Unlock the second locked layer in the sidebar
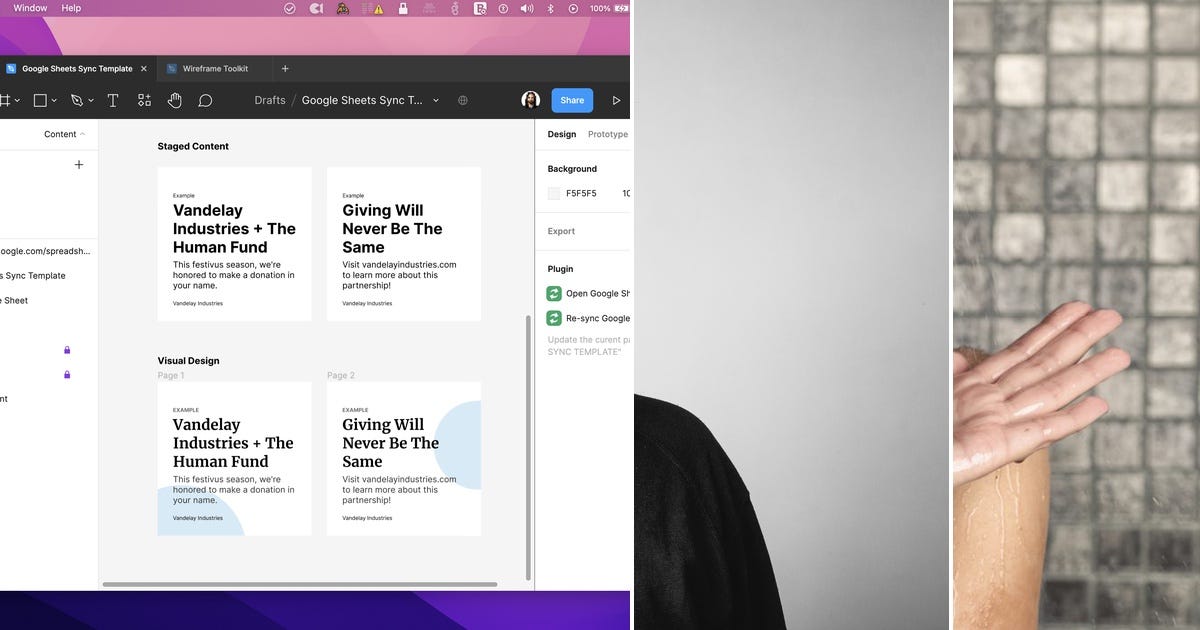 click(x=67, y=375)
